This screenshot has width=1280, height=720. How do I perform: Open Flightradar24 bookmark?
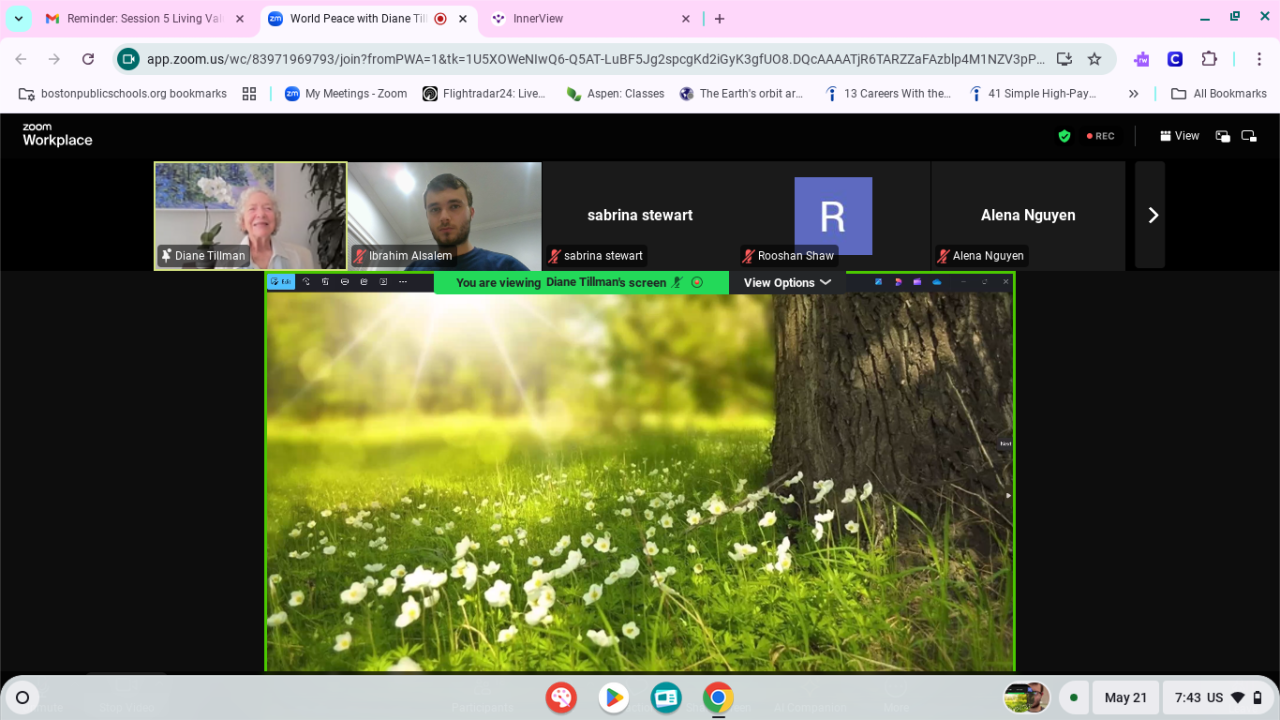pyautogui.click(x=484, y=94)
